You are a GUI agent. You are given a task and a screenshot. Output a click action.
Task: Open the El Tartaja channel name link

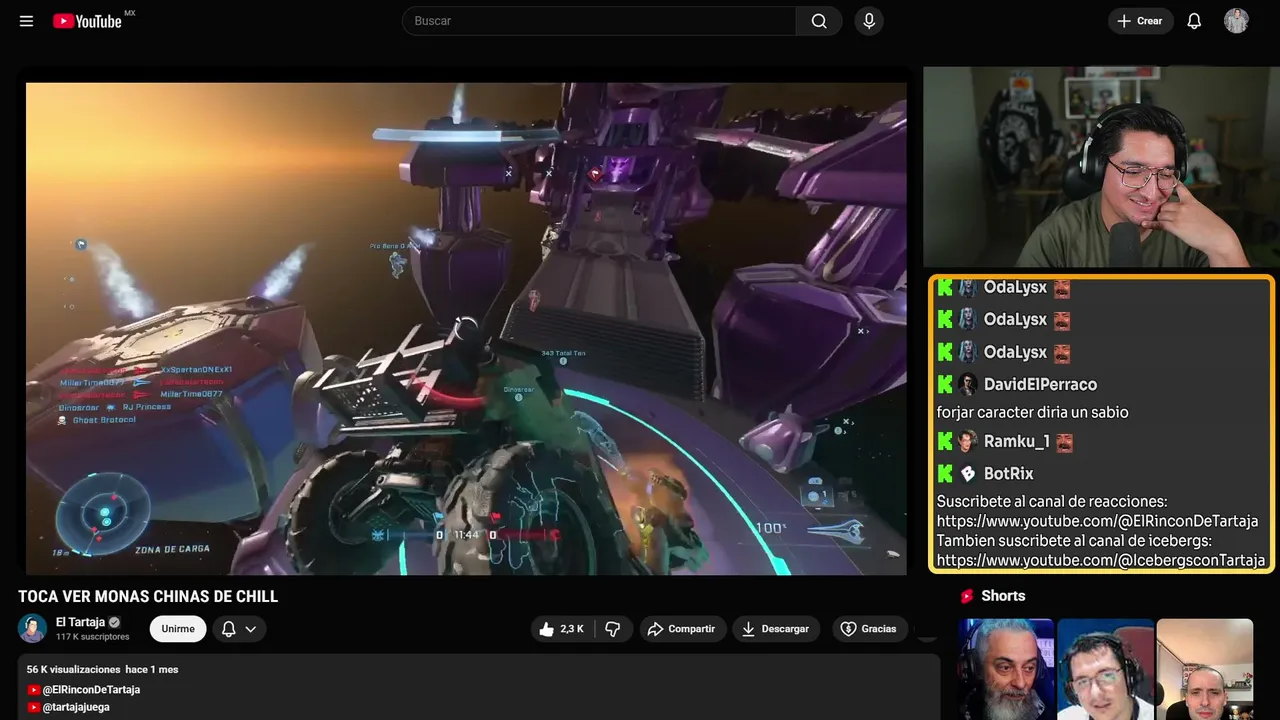[81, 622]
